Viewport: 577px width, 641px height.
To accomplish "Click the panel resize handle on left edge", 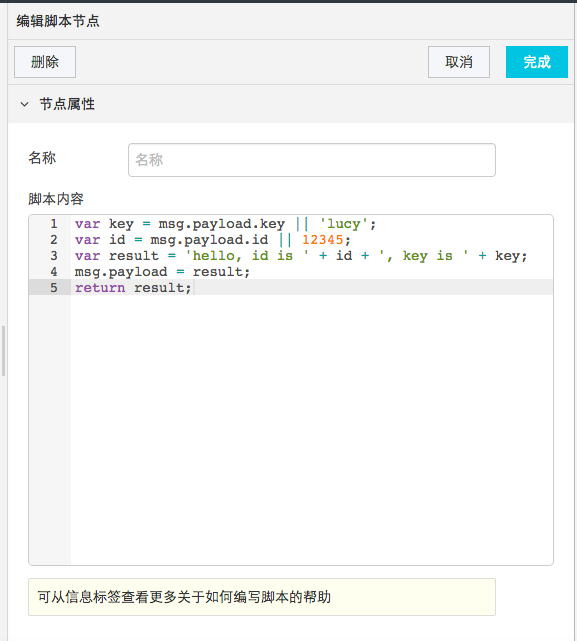I will [x=3, y=351].
